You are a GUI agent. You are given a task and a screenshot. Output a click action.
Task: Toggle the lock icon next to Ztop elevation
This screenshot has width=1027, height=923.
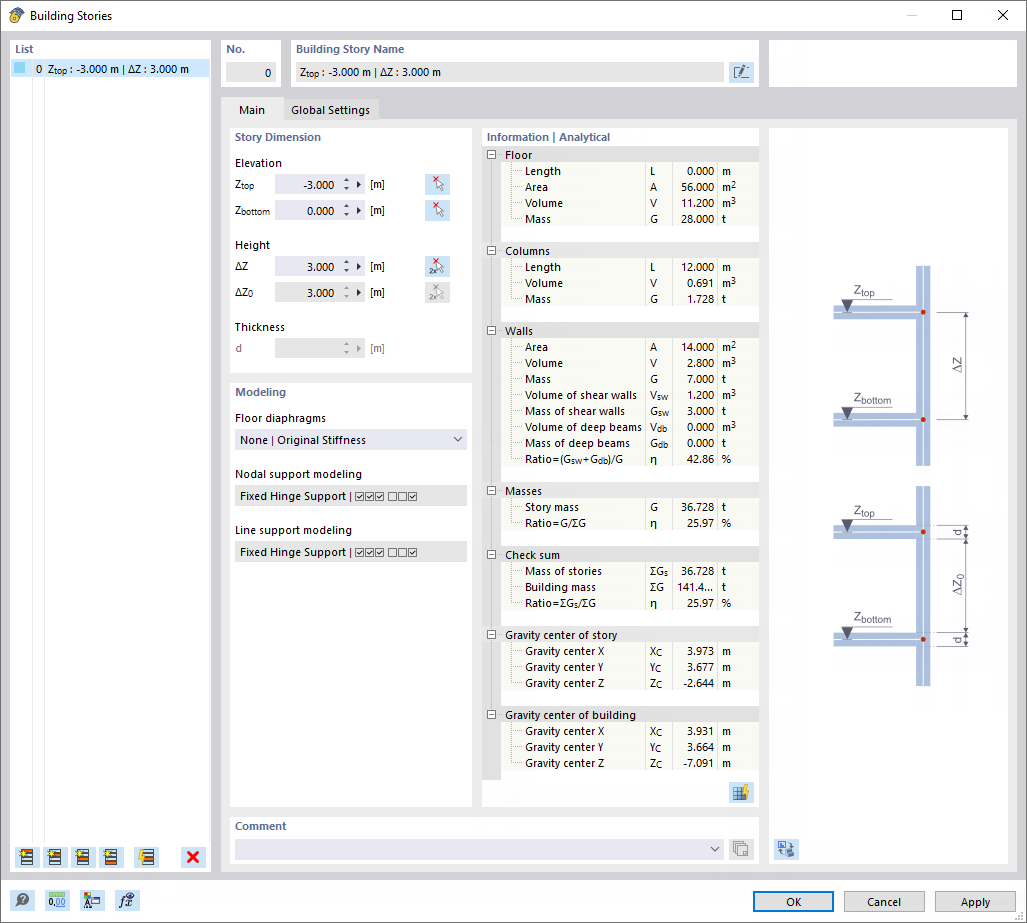[437, 184]
